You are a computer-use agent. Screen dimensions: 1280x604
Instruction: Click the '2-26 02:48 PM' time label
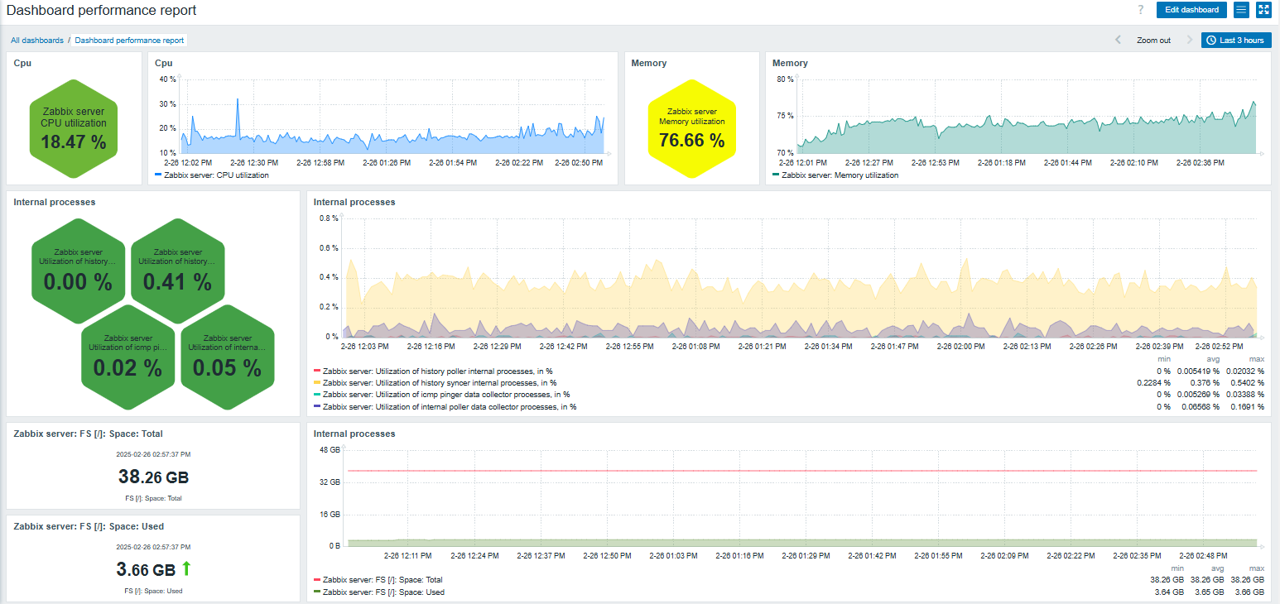pos(1203,555)
